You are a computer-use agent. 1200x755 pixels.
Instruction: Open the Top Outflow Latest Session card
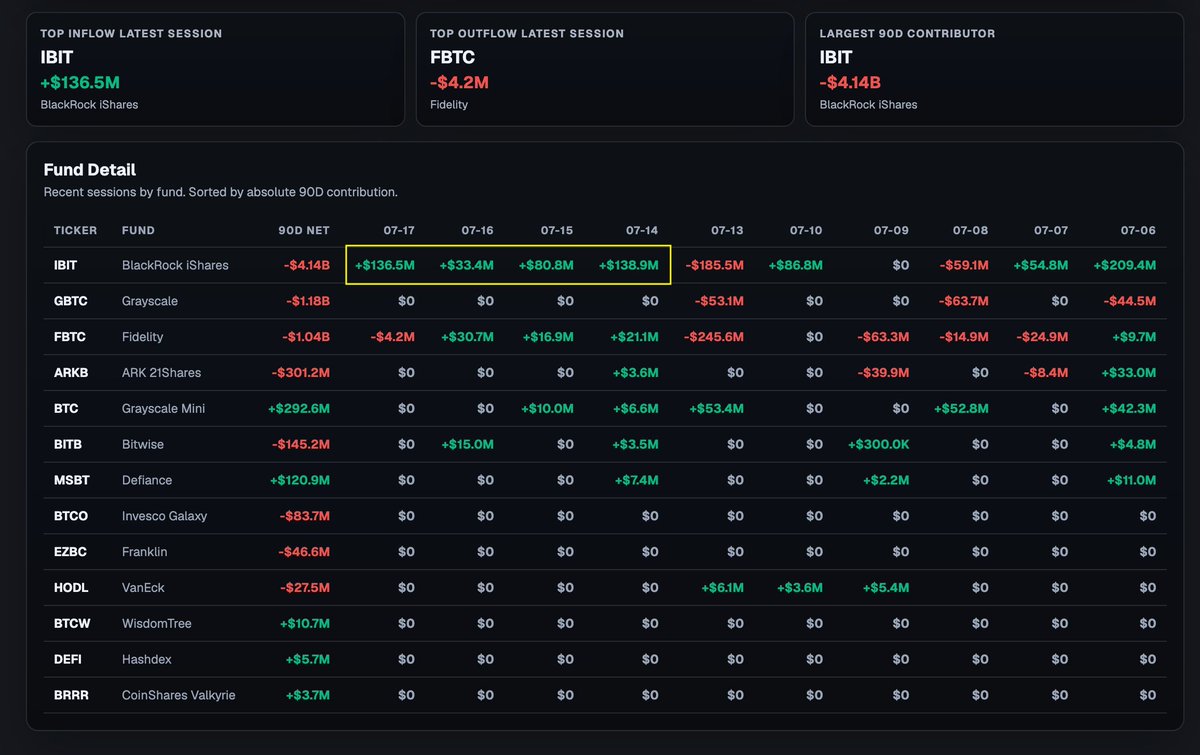605,69
